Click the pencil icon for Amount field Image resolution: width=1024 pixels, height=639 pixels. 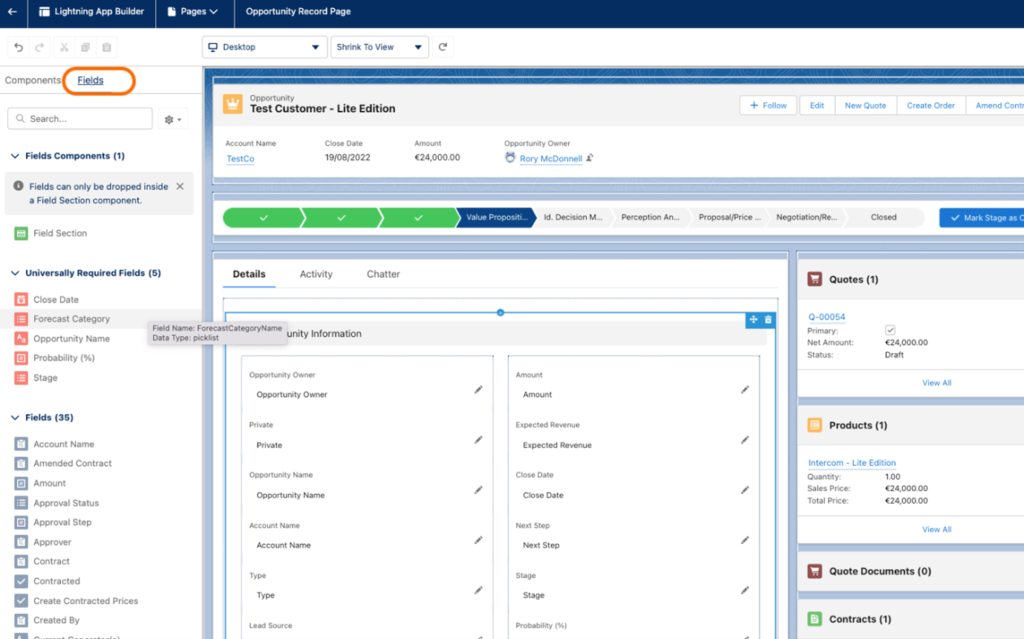pos(745,389)
